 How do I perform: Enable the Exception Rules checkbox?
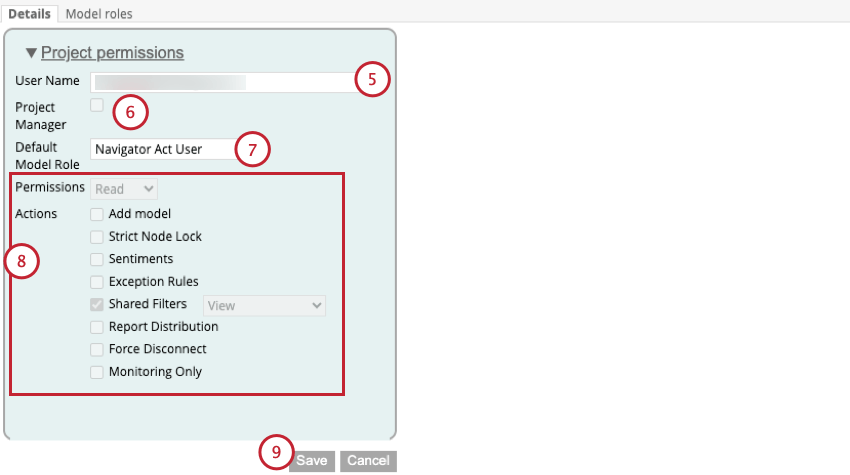(x=96, y=282)
